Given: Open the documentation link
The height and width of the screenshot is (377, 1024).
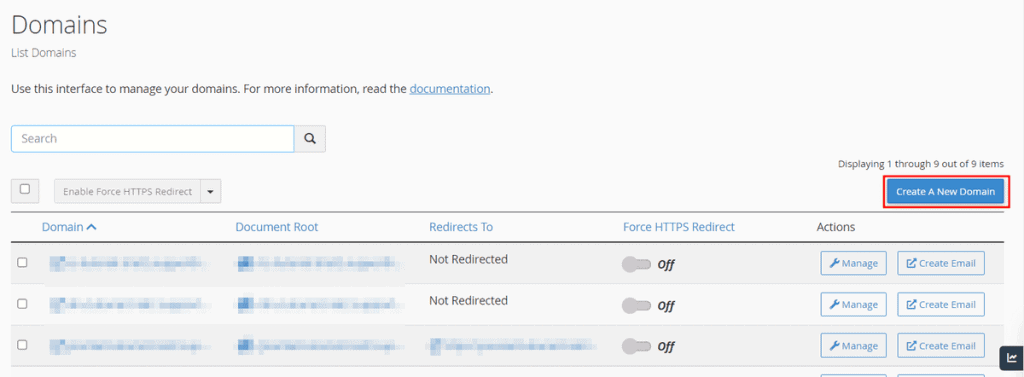Looking at the screenshot, I should [450, 88].
